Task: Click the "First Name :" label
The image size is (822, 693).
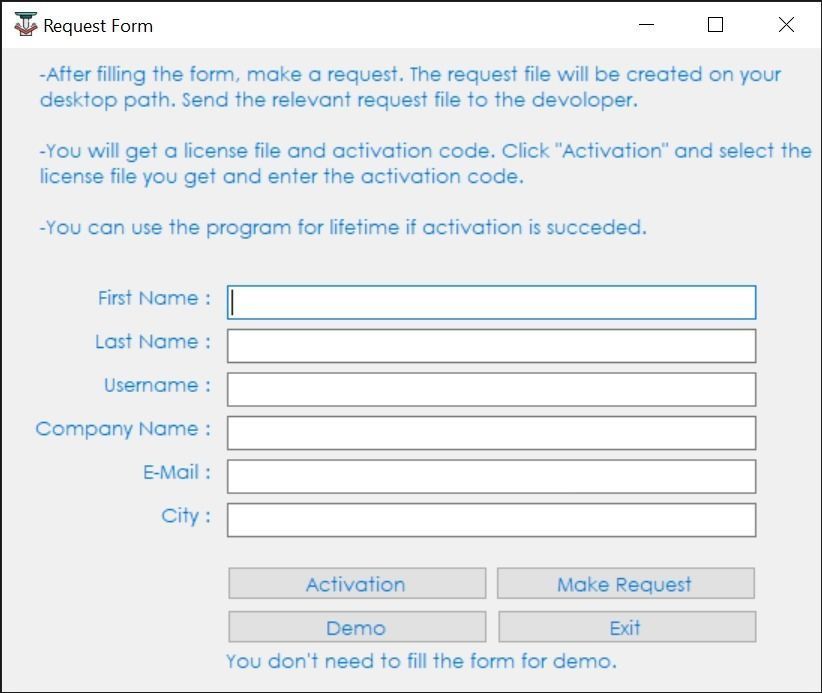Action: click(x=154, y=298)
